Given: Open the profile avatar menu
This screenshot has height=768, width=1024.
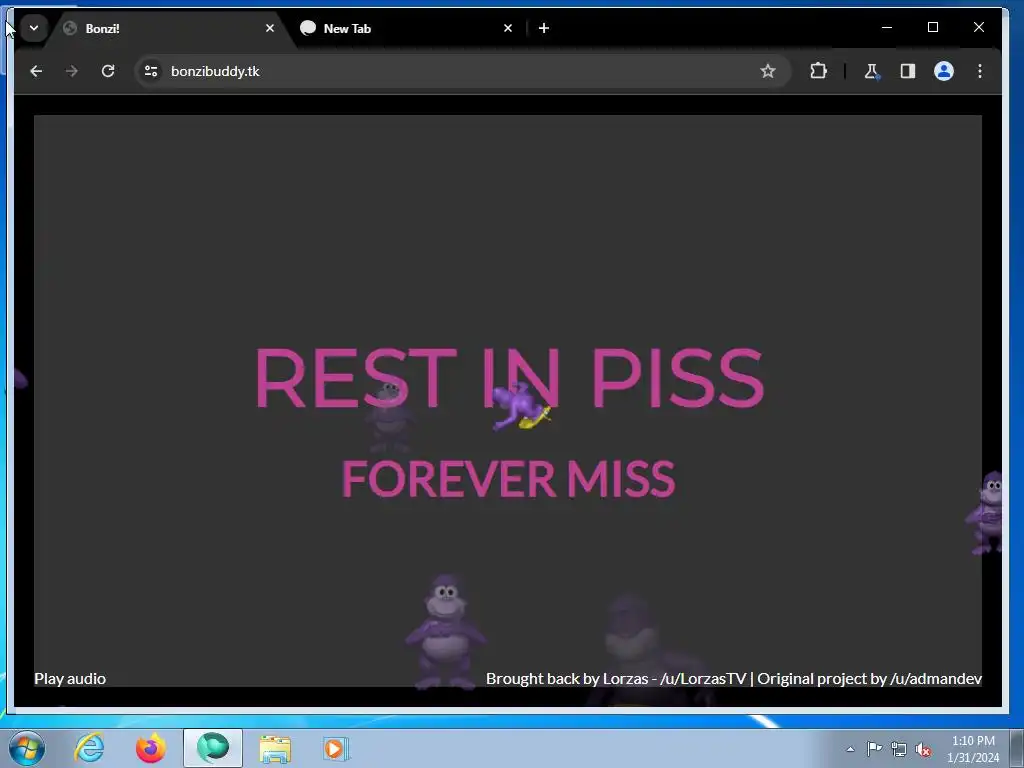Looking at the screenshot, I should point(944,71).
